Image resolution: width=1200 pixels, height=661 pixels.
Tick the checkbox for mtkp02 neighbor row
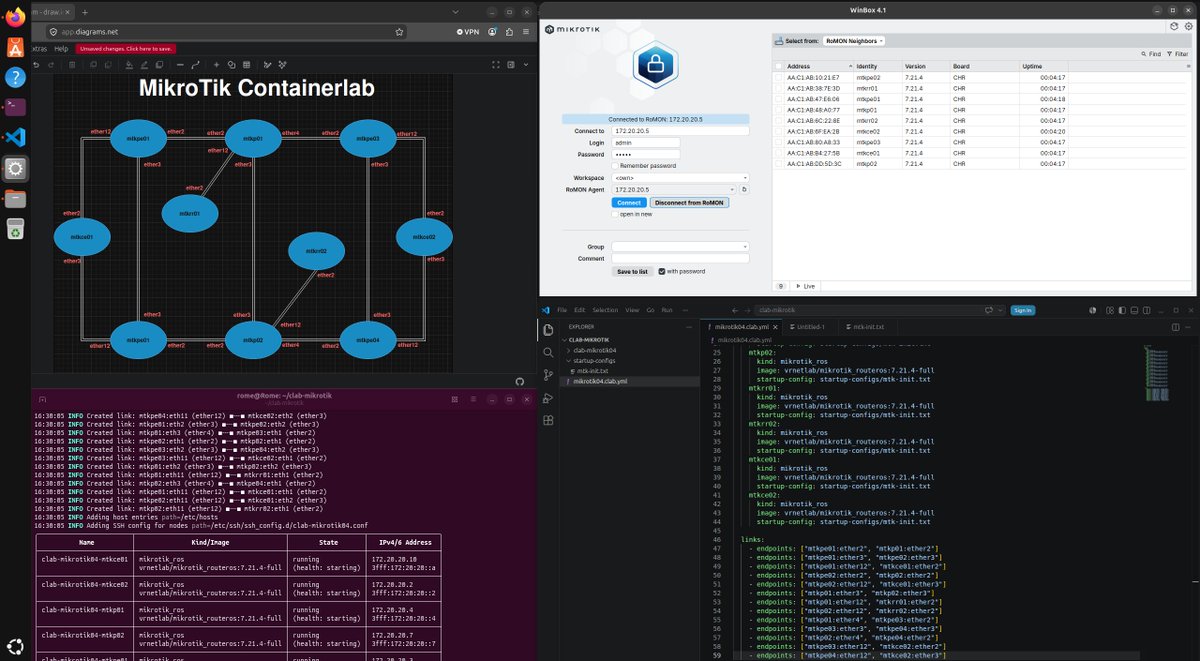tap(779, 164)
